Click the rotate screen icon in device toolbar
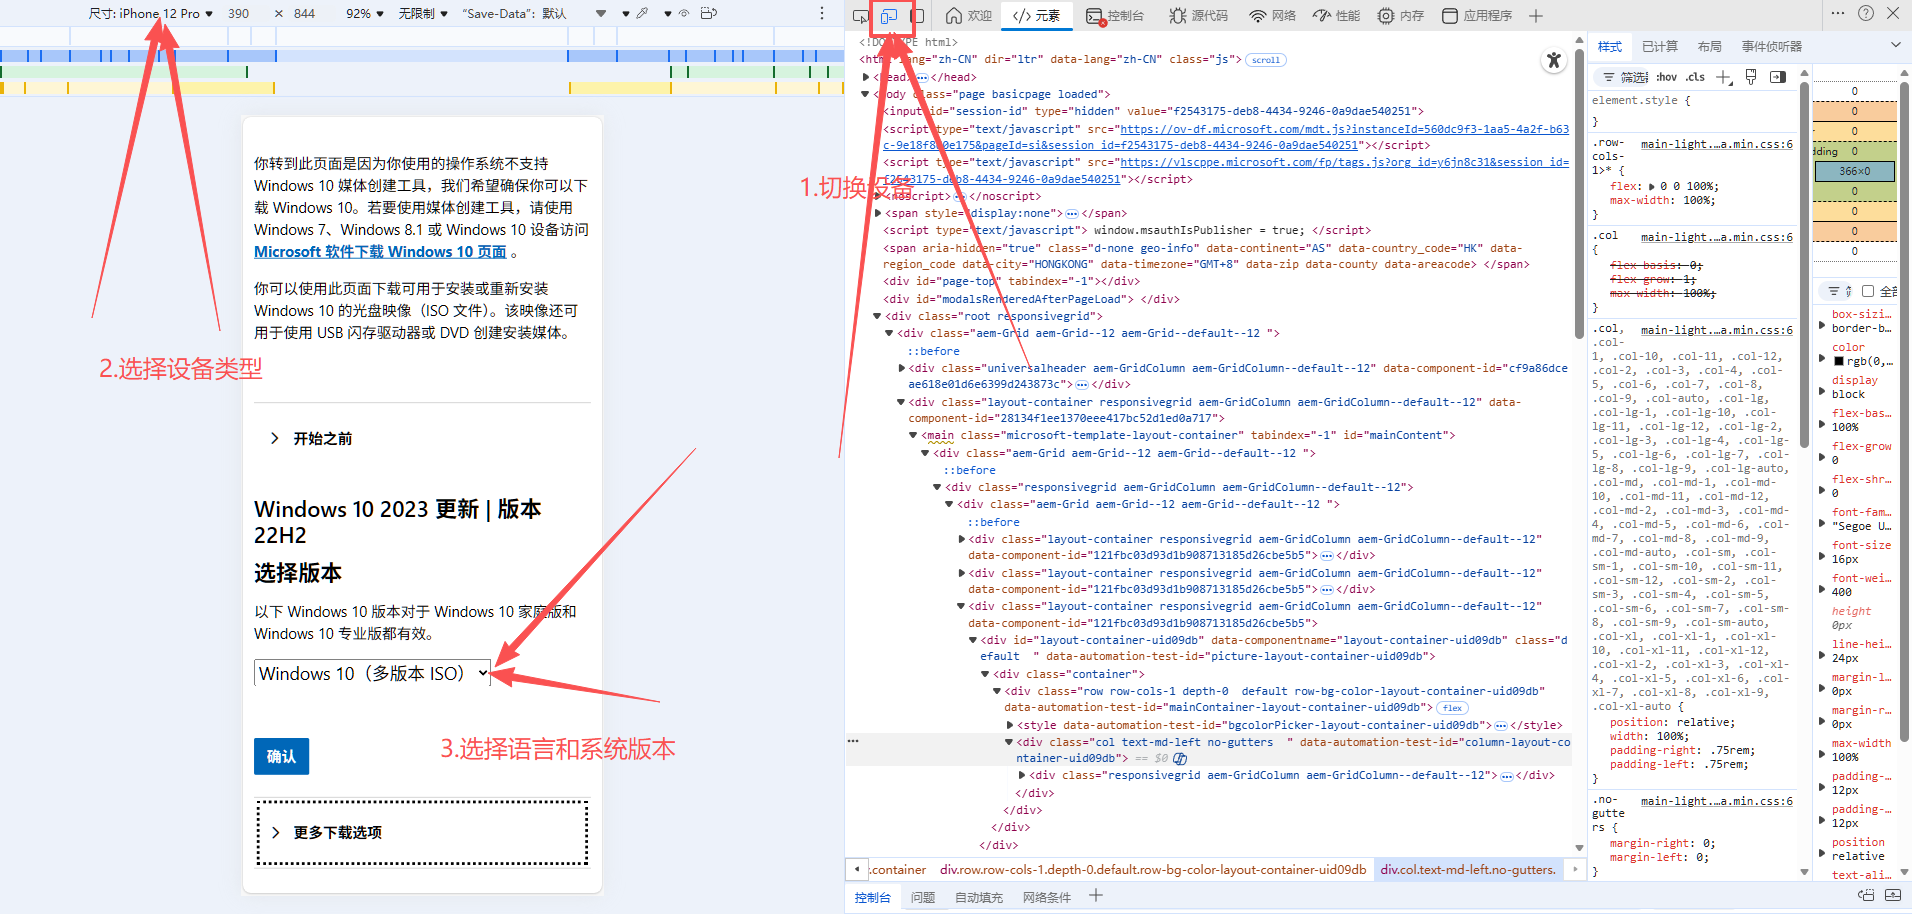 [709, 14]
